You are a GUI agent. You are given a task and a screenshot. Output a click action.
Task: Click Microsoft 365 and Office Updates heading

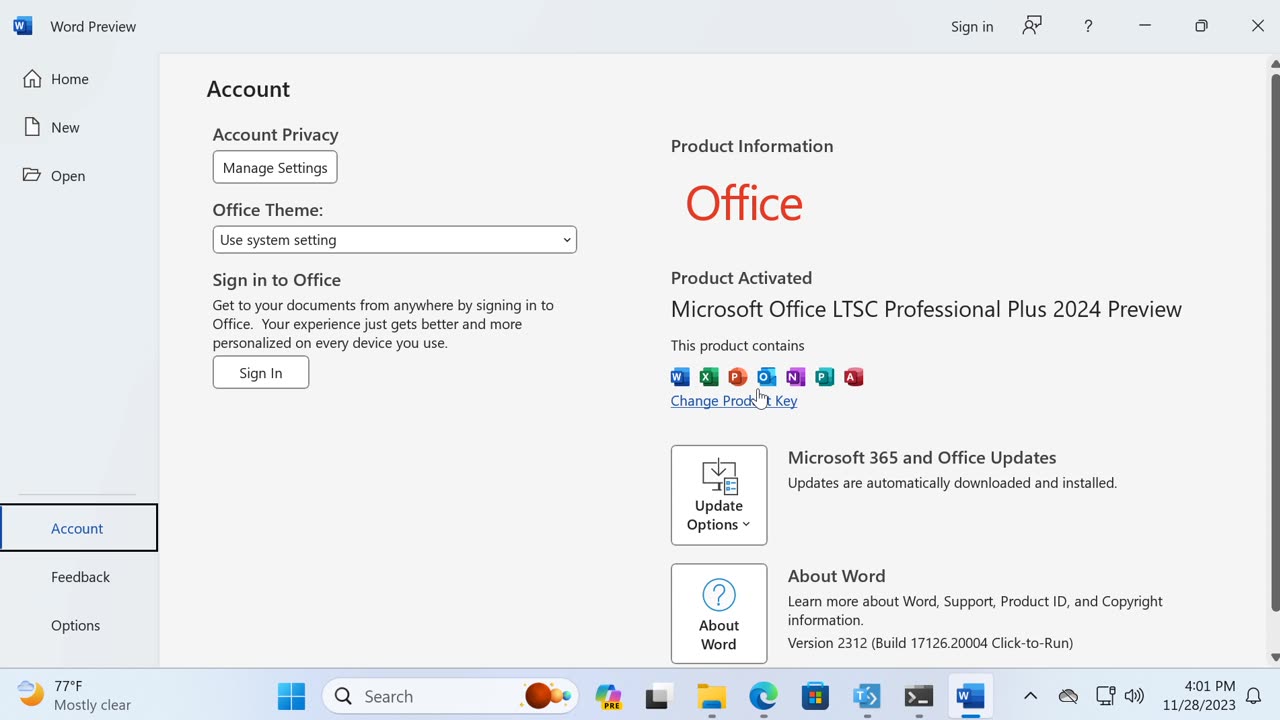coord(922,457)
